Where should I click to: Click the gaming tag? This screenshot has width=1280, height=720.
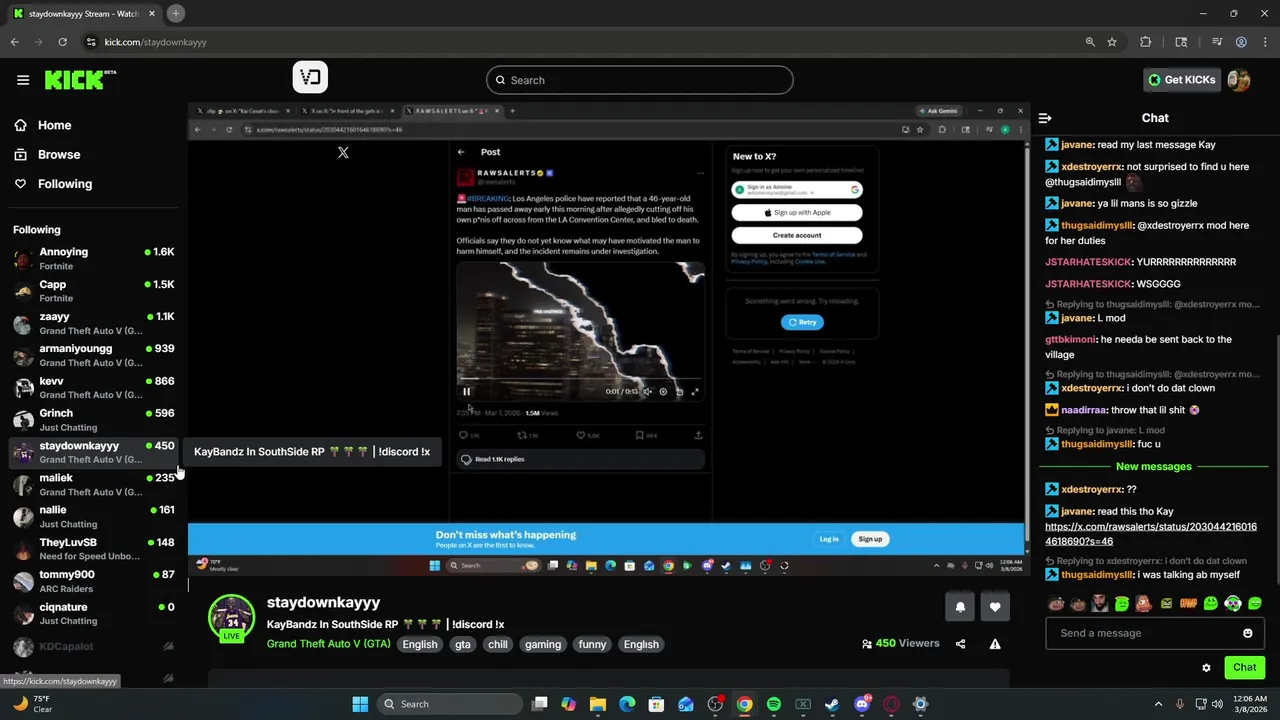click(543, 644)
